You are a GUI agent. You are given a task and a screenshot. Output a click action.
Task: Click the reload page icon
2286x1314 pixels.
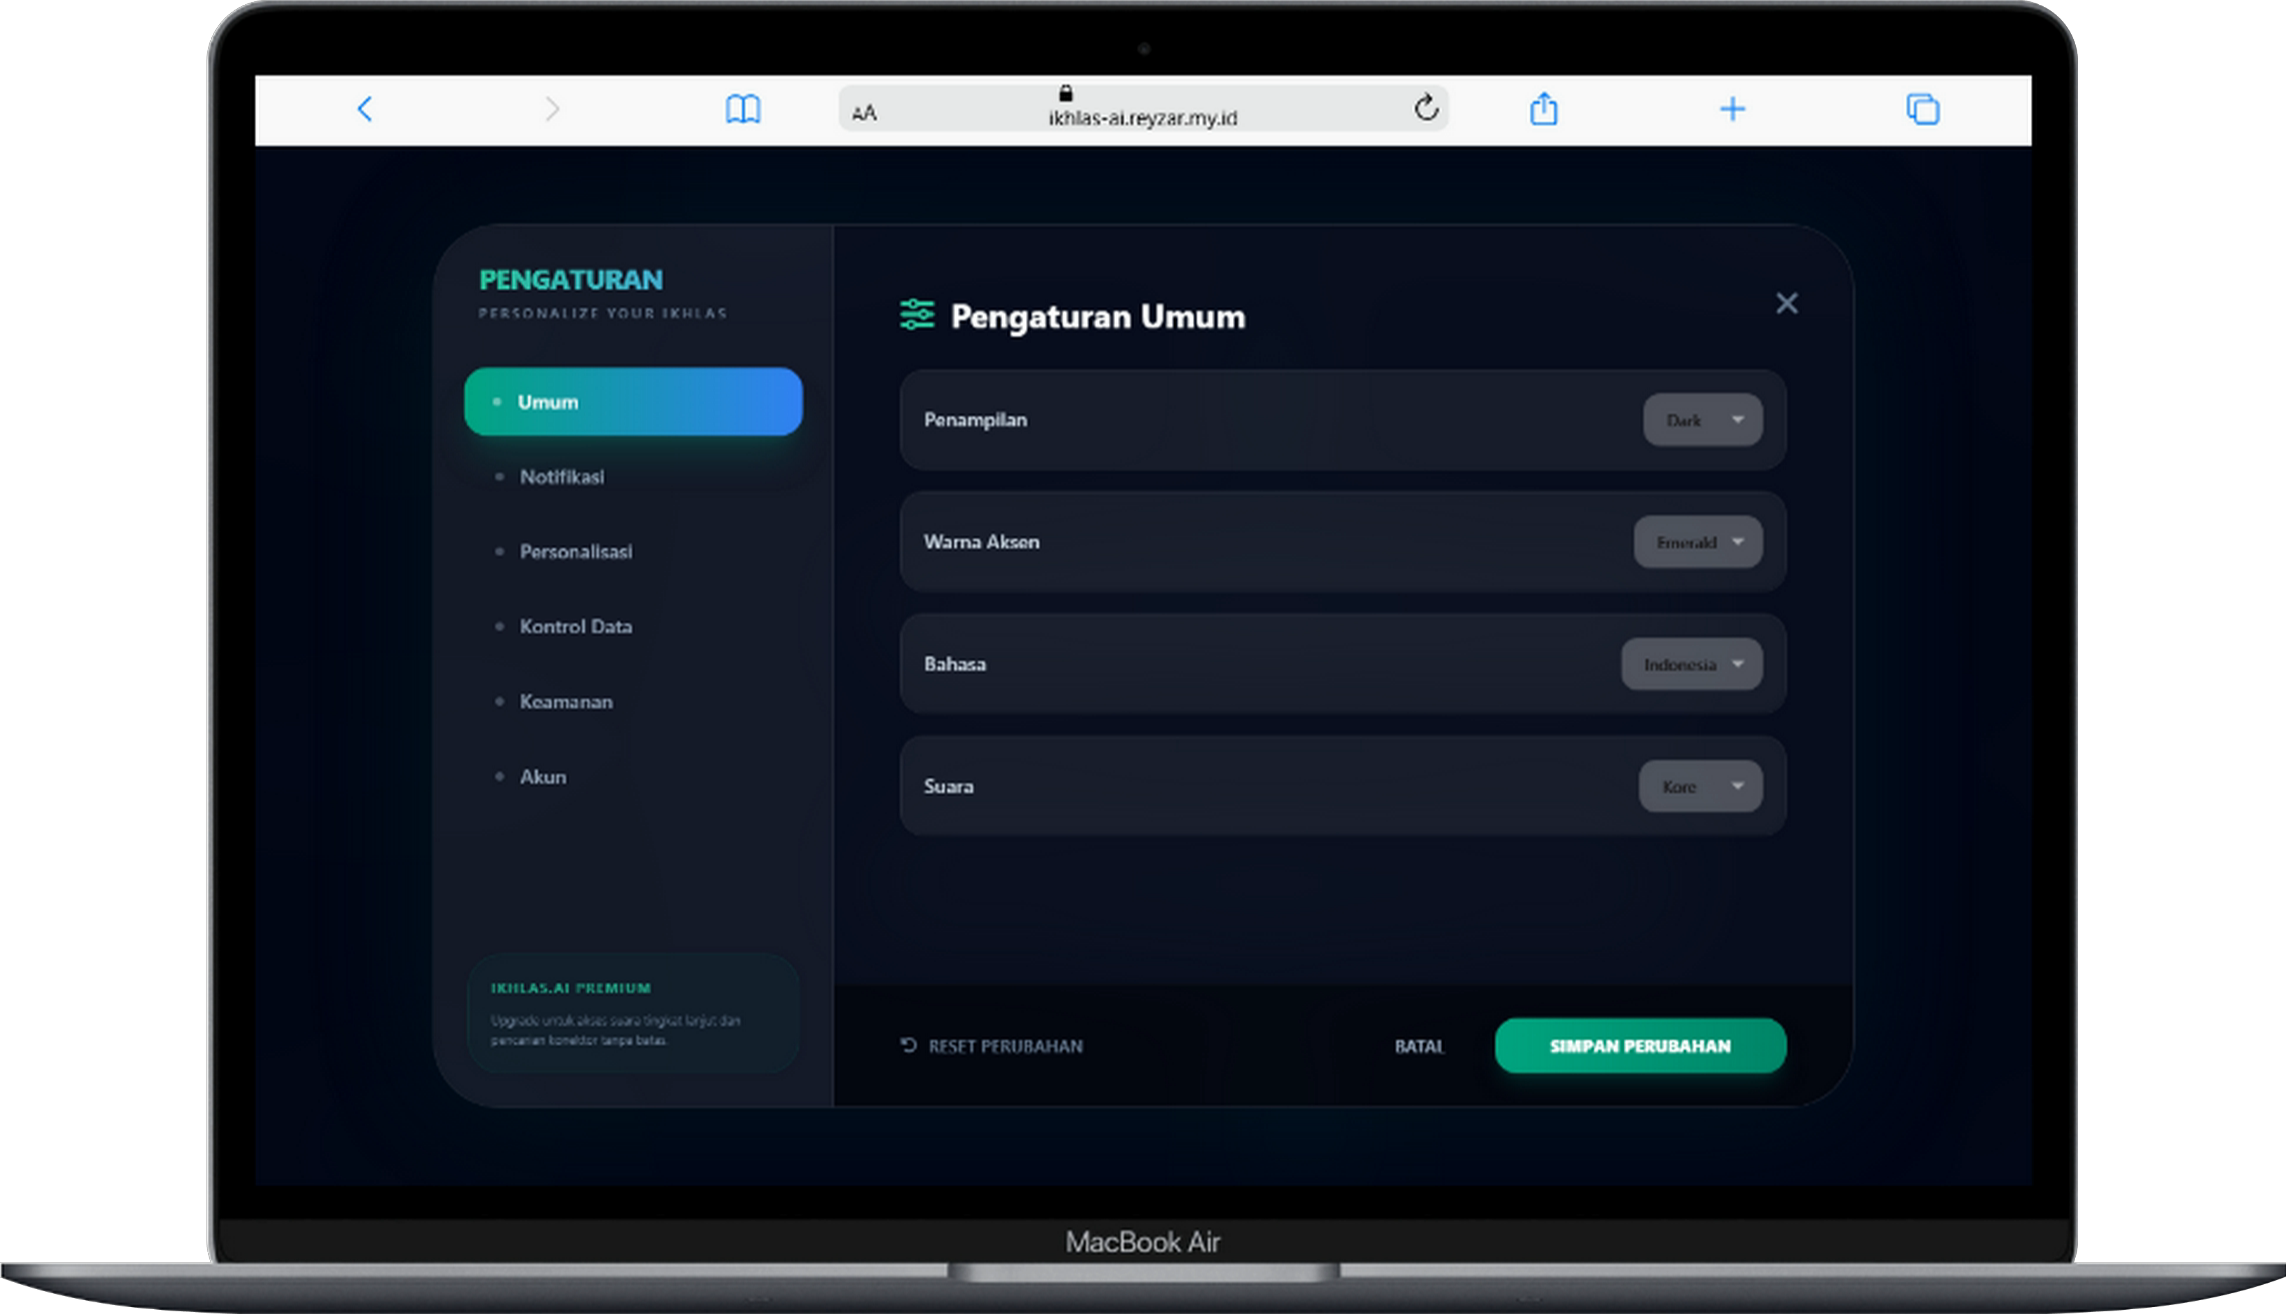click(1426, 108)
